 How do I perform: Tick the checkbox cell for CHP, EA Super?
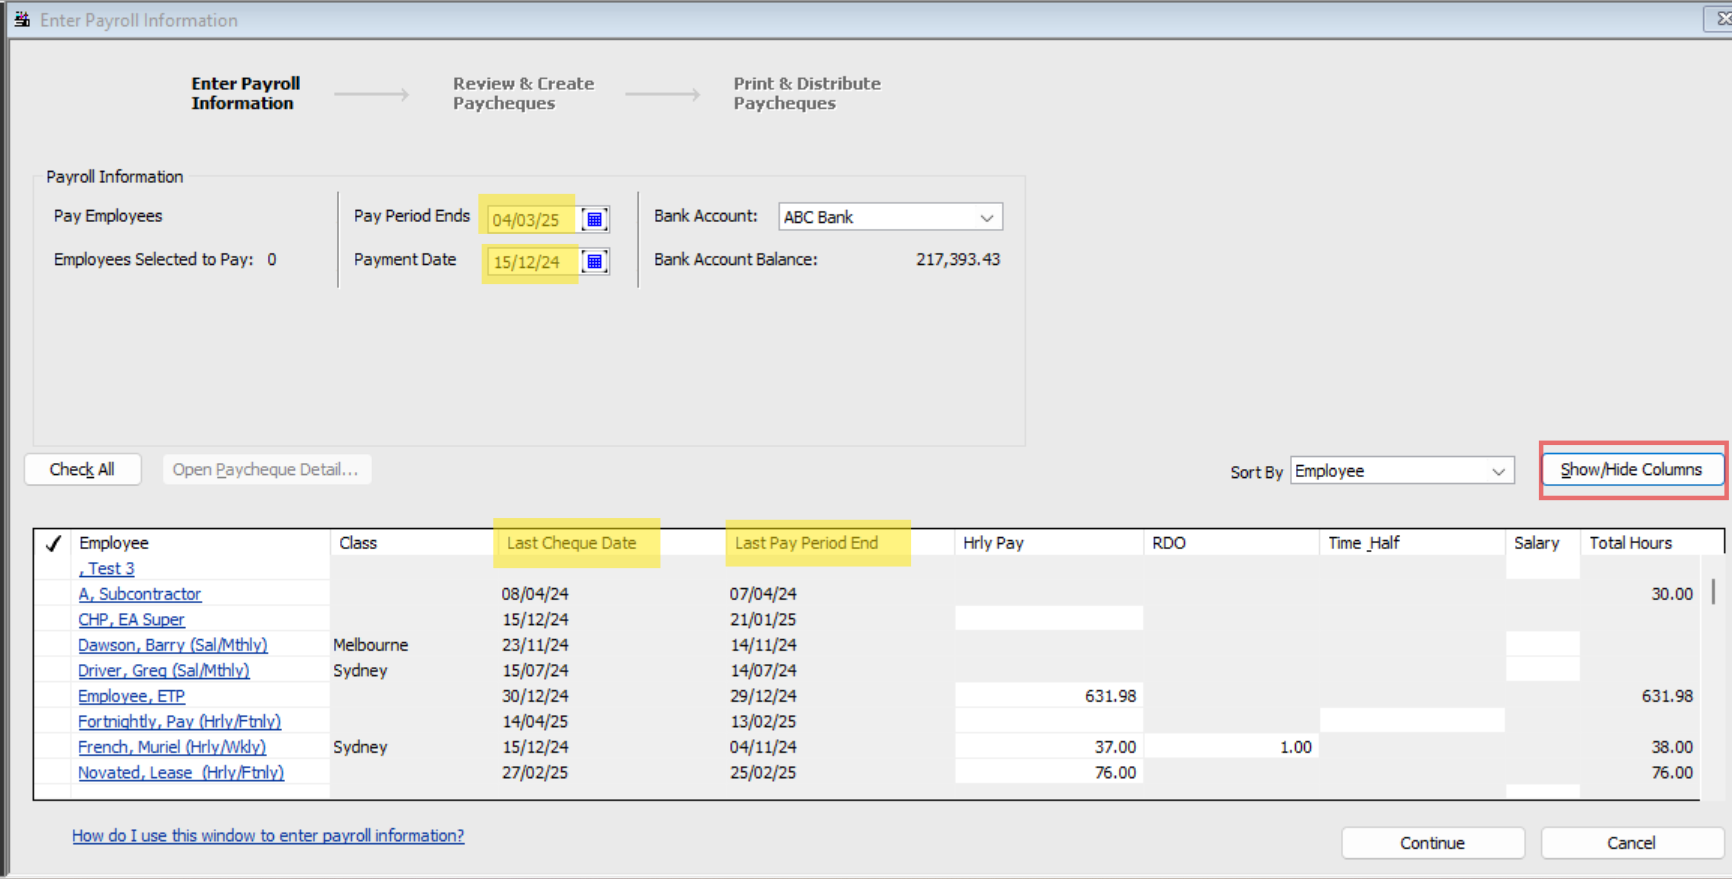[53, 619]
